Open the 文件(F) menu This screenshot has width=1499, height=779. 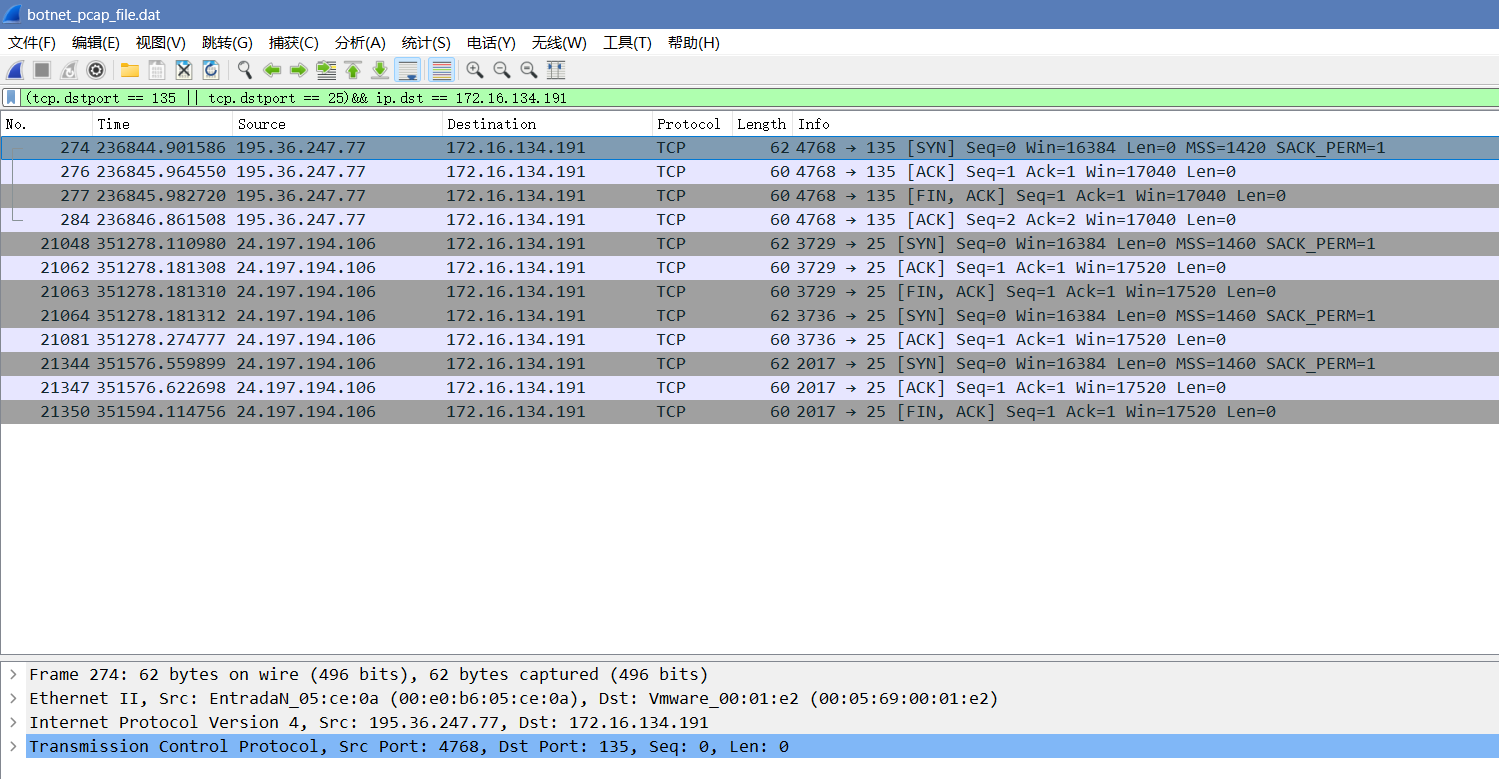[32, 43]
